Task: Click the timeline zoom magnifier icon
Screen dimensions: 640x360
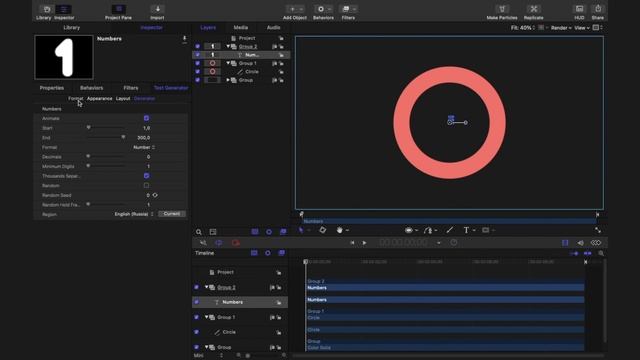Action: click(601, 253)
